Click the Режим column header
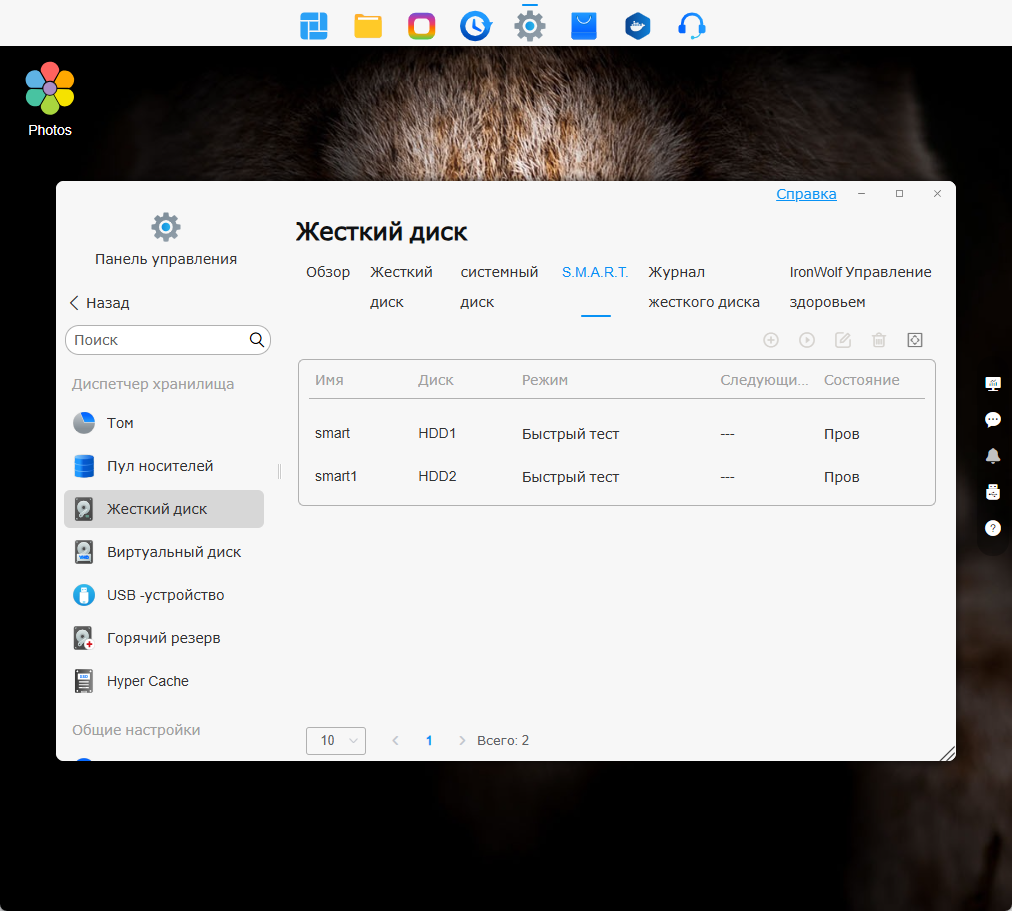This screenshot has height=911, width=1012. point(545,380)
